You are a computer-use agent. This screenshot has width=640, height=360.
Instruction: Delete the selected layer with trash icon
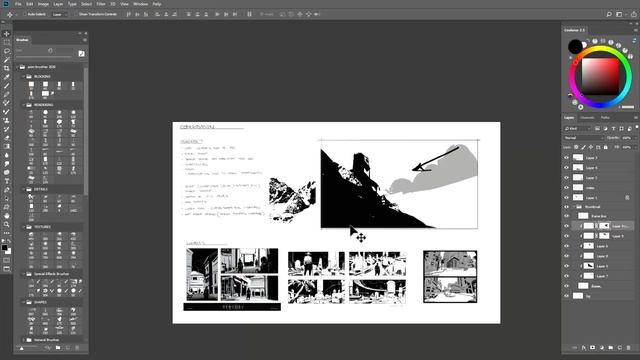click(x=629, y=348)
